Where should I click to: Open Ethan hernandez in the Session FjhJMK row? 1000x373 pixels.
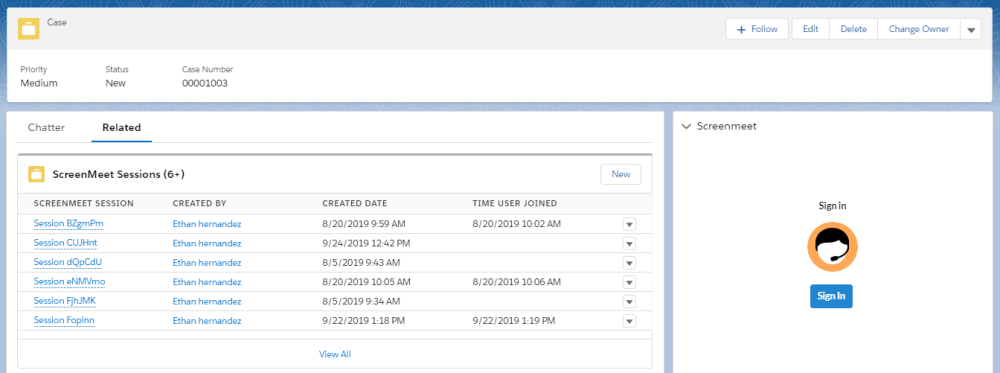click(x=207, y=301)
